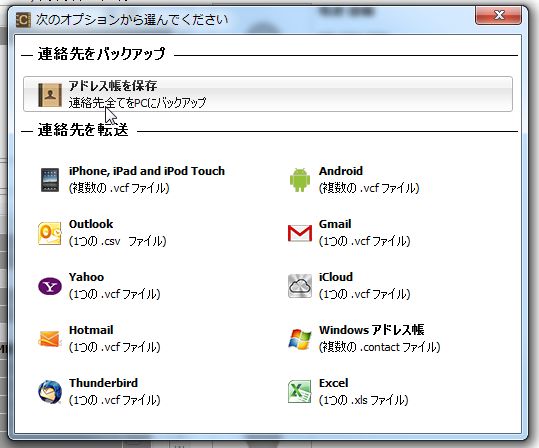
Task: Select Windows アドレス帳 export label
Action: pyautogui.click(x=372, y=330)
